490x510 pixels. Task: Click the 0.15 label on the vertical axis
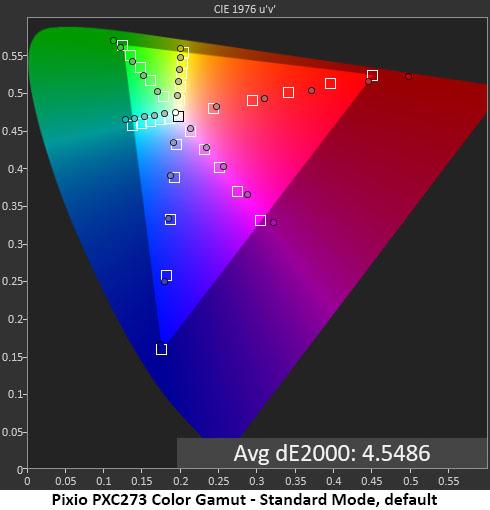click(x=12, y=357)
